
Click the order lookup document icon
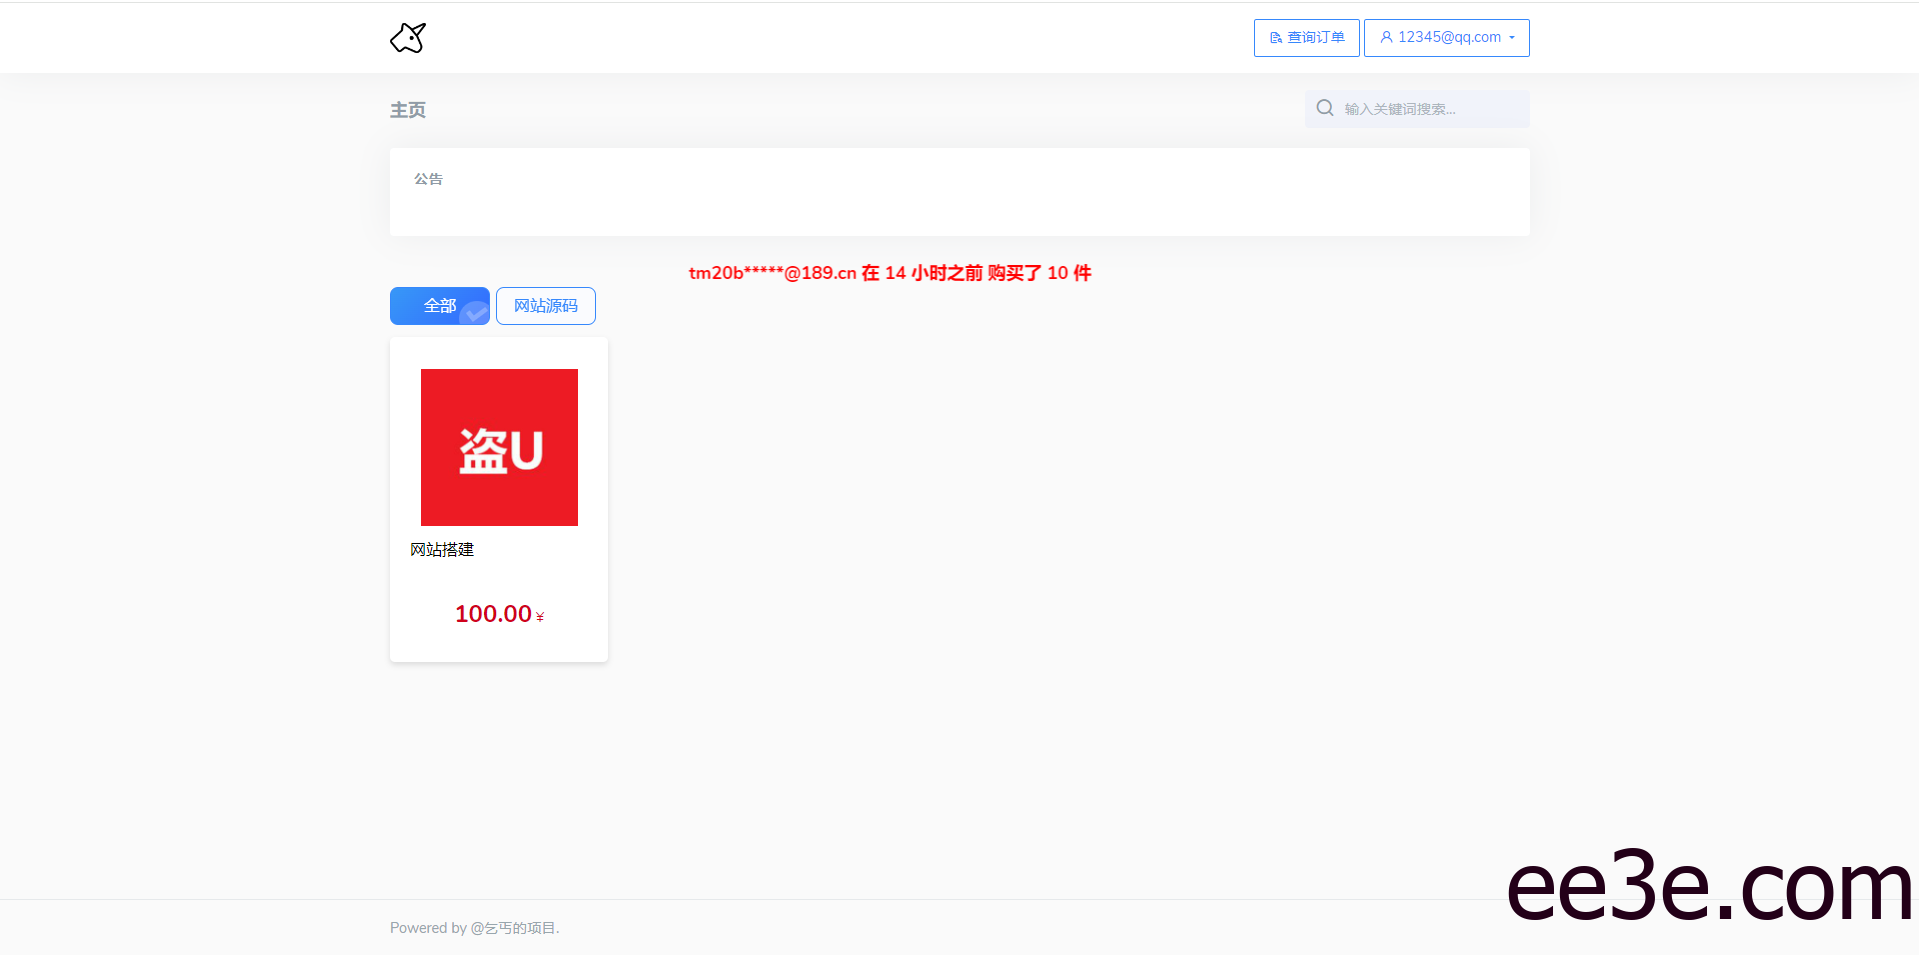pyautogui.click(x=1274, y=37)
